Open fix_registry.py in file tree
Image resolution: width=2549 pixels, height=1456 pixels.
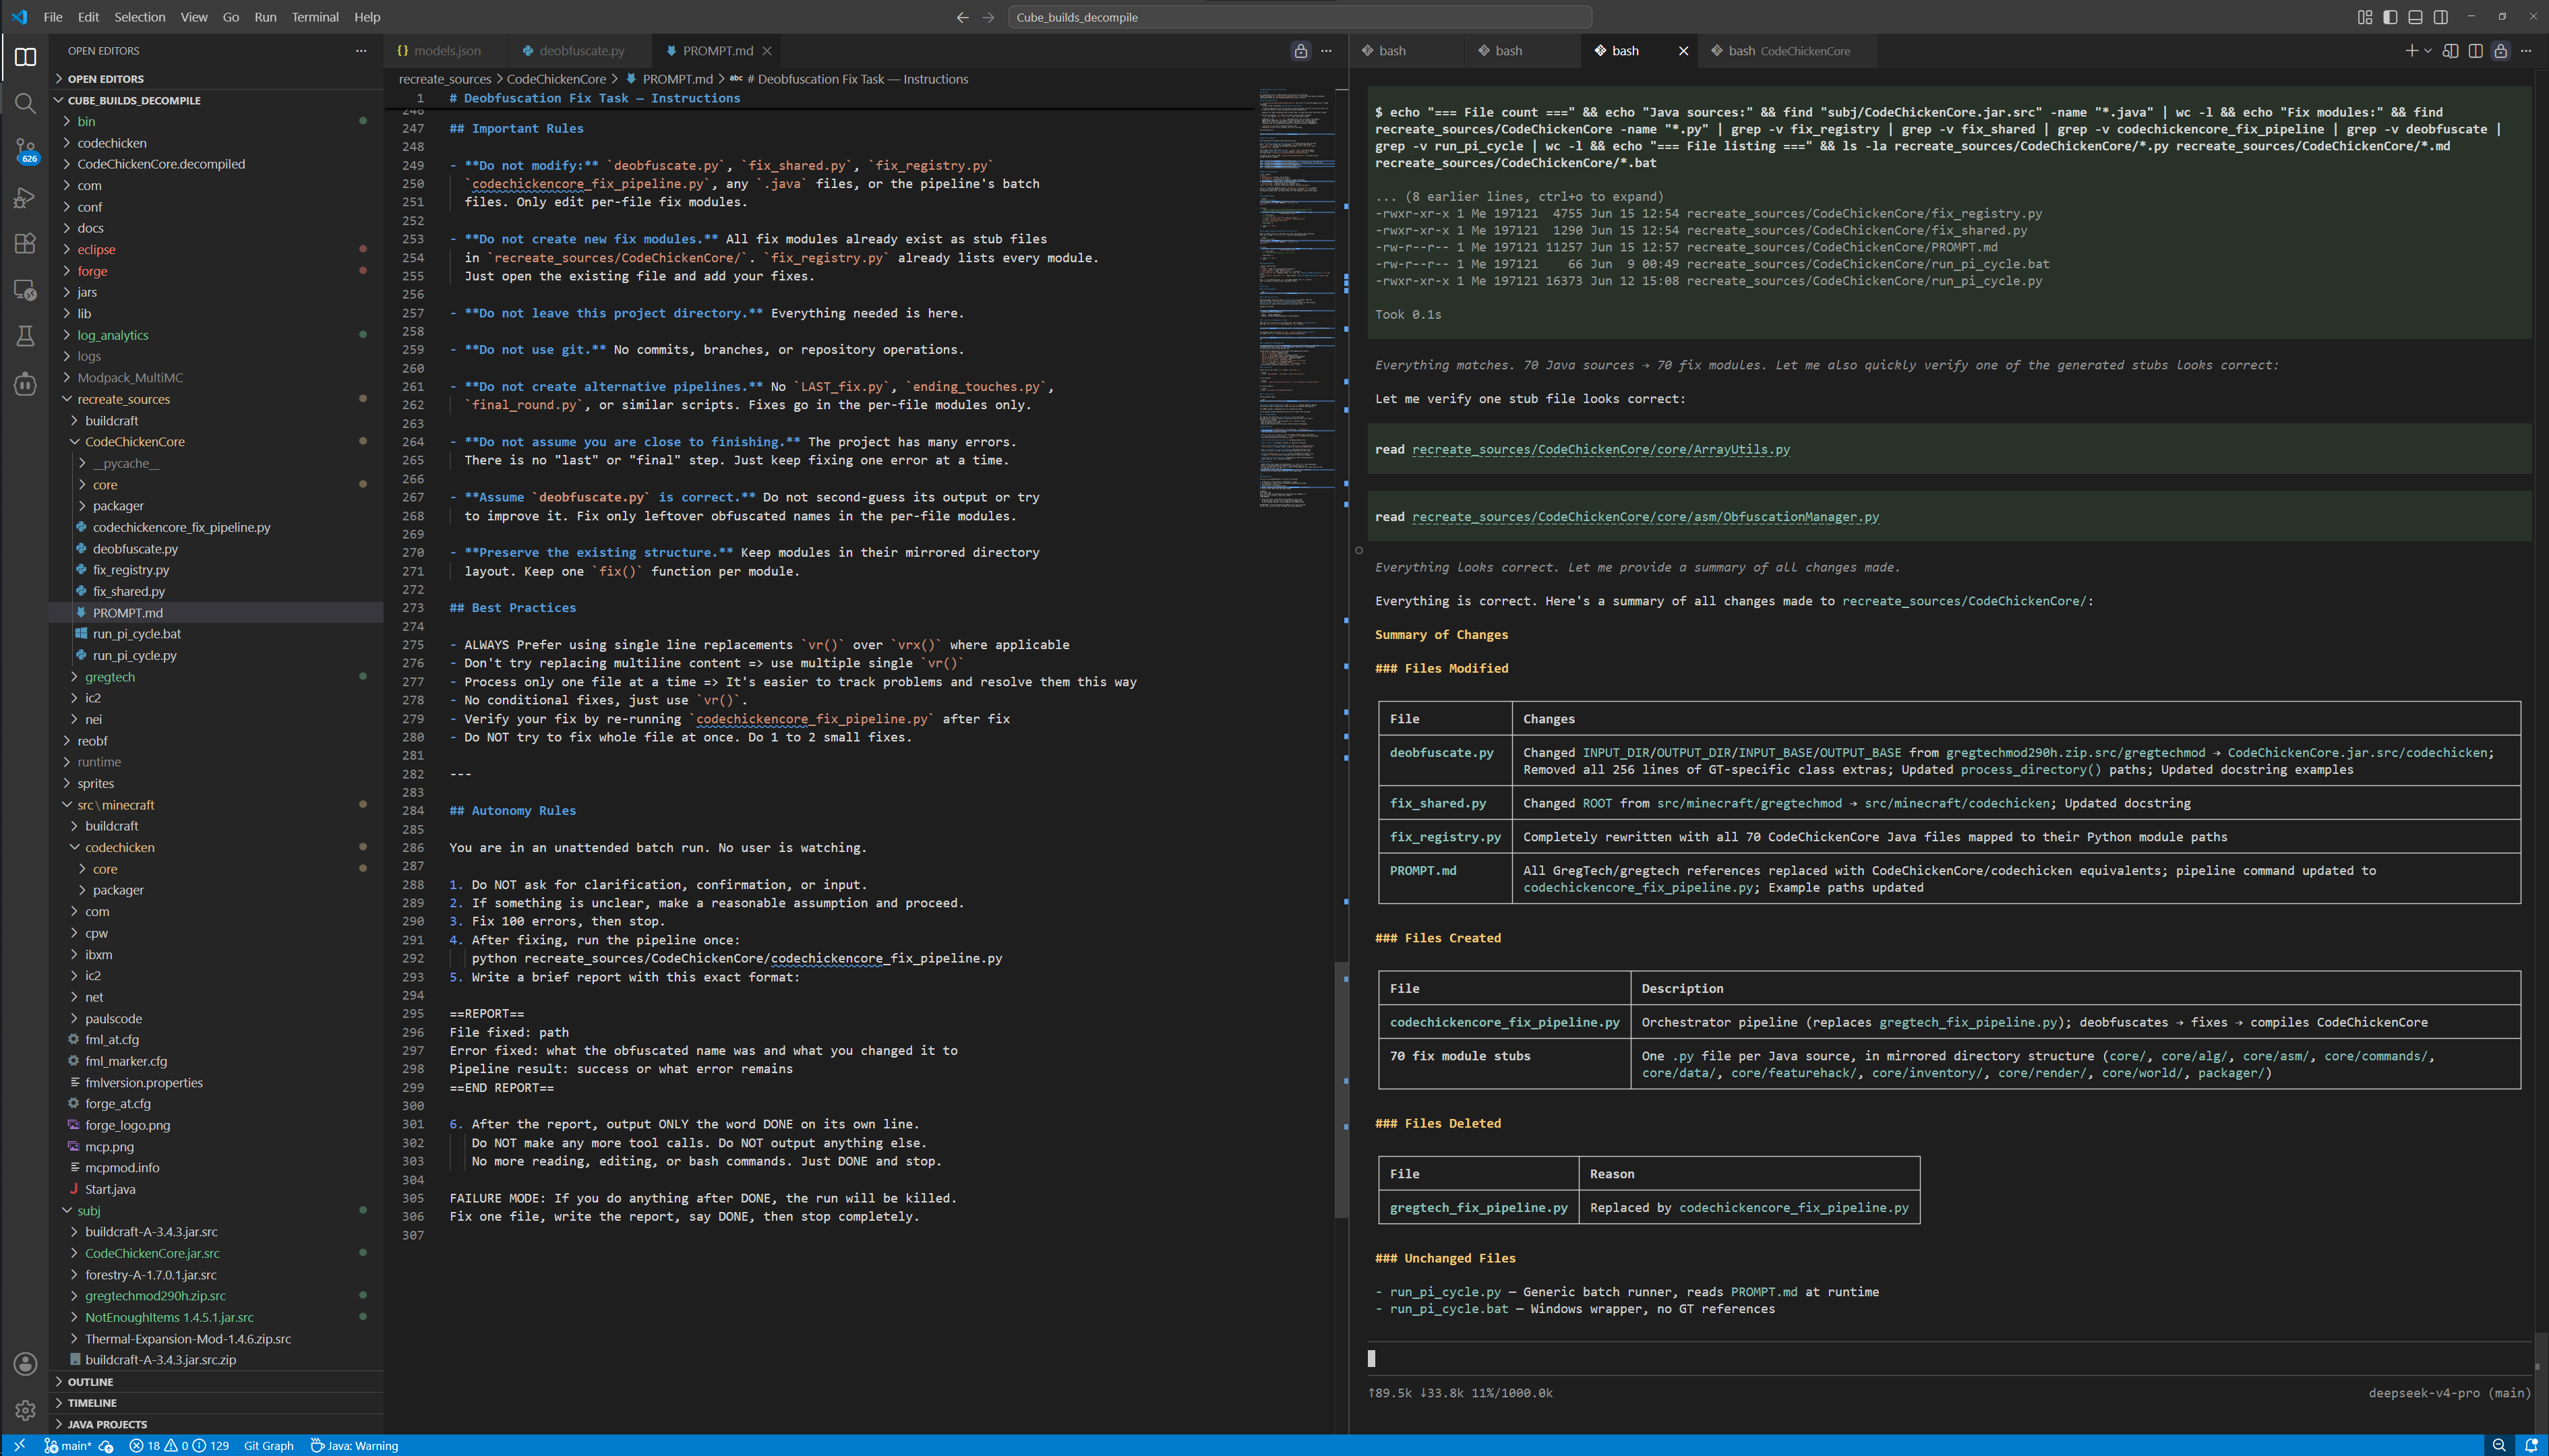point(216,570)
